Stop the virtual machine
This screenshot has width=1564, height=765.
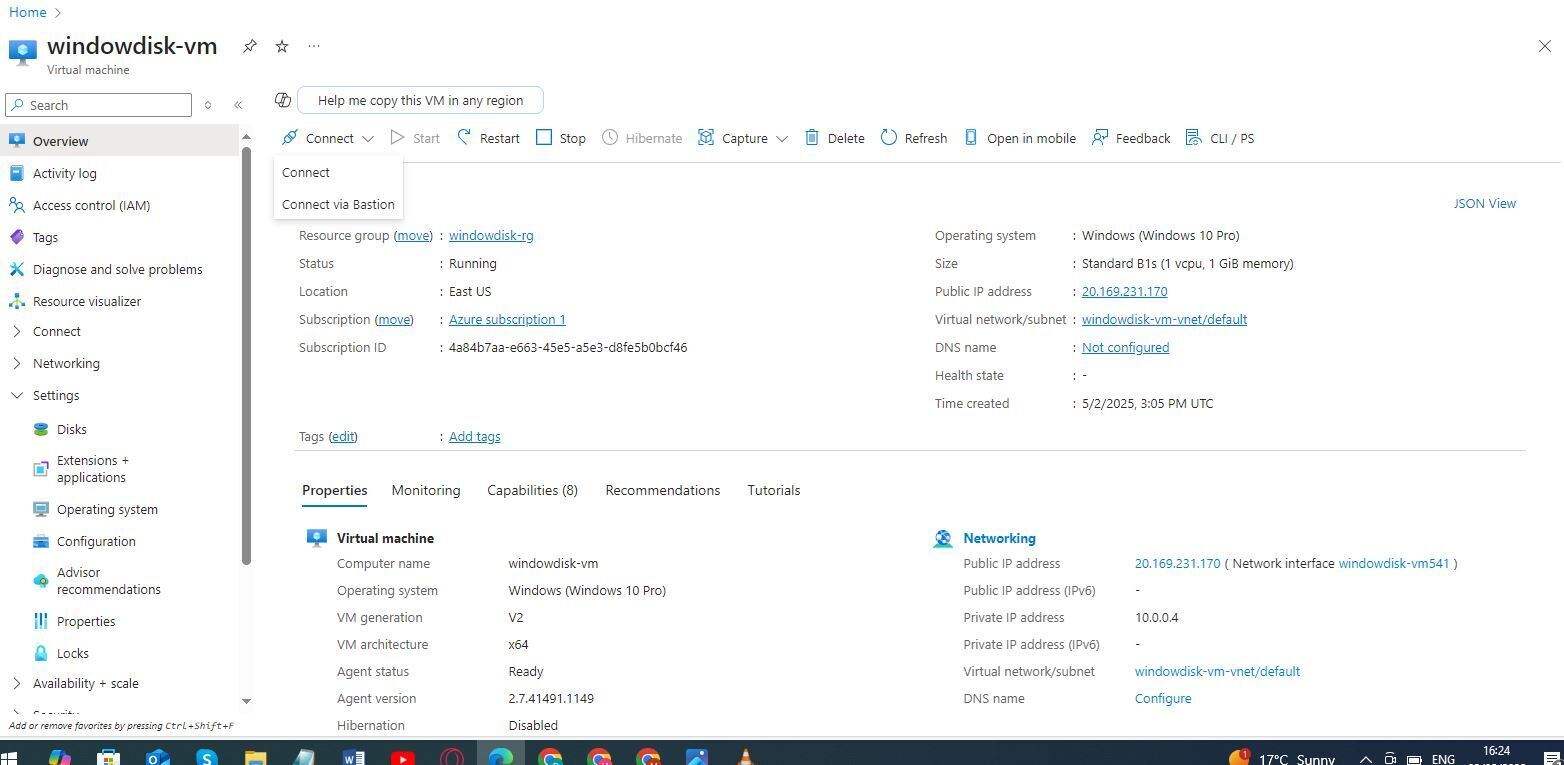click(561, 138)
